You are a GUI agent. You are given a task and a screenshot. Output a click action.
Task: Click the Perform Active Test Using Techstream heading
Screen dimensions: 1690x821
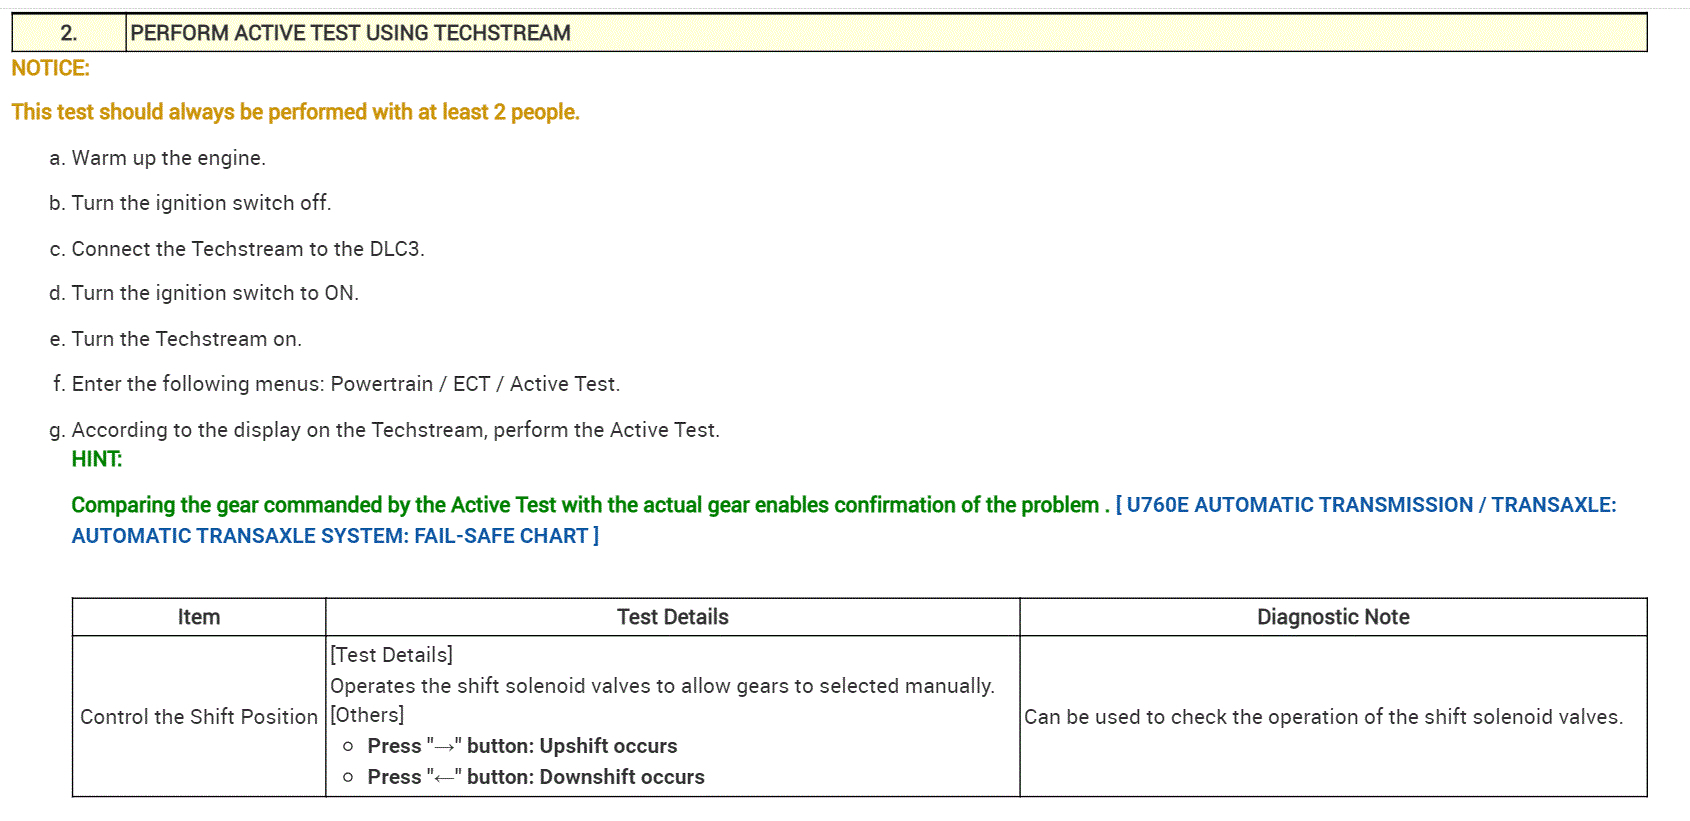point(350,33)
